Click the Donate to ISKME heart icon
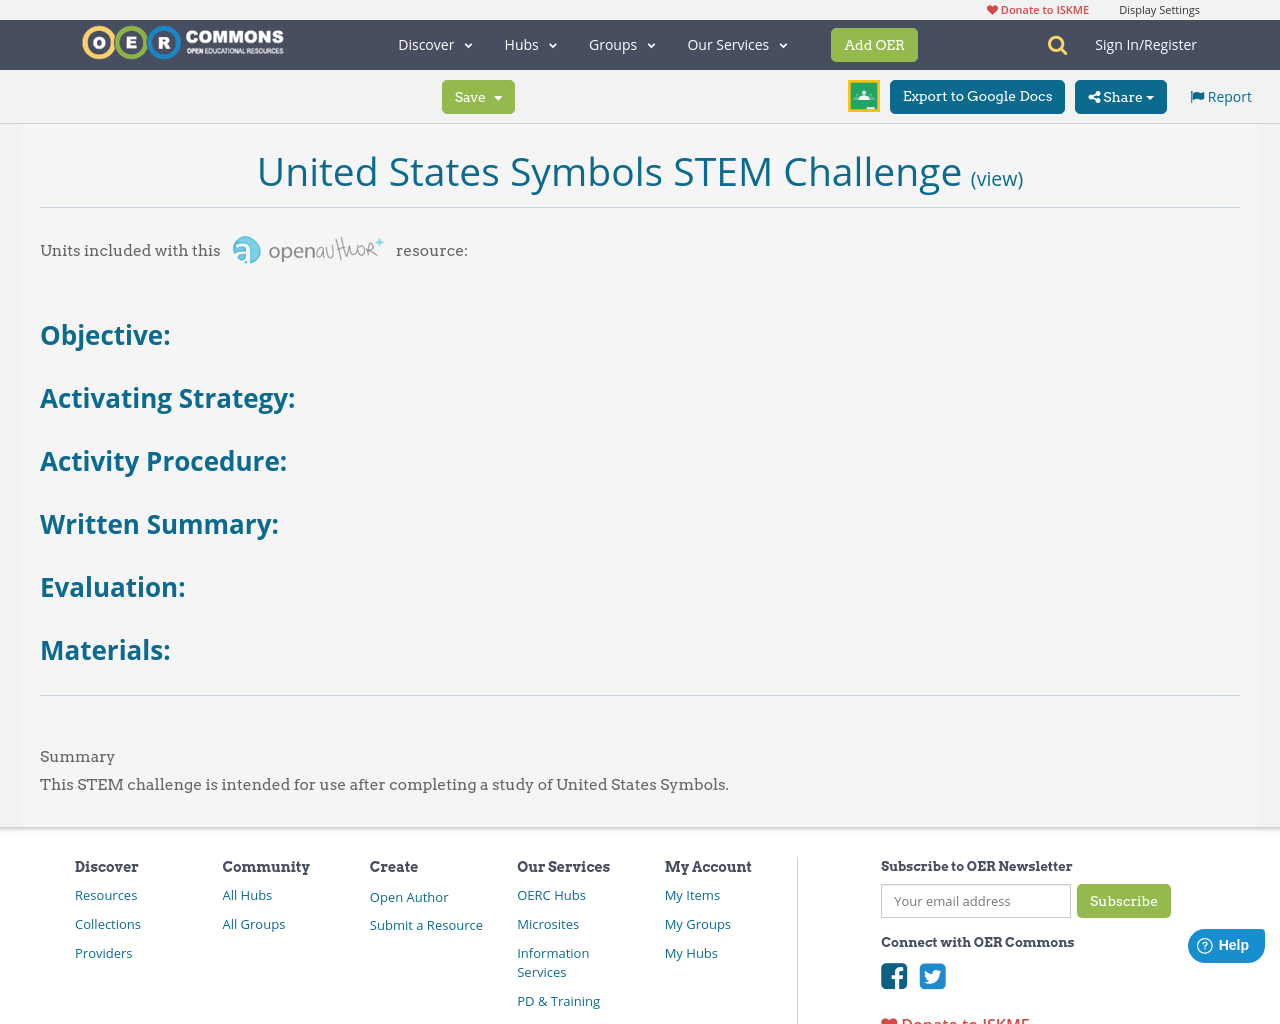Viewport: 1280px width, 1024px height. [990, 8]
